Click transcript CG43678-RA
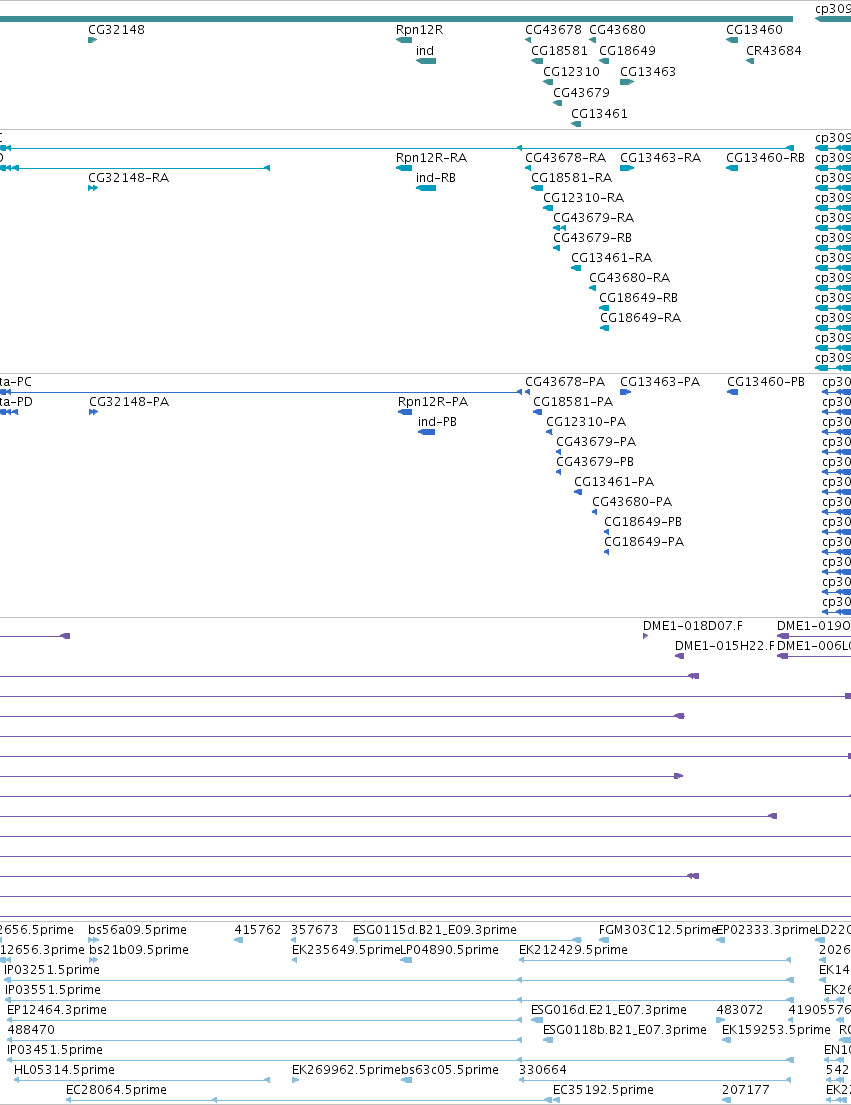851x1105 pixels. pyautogui.click(x=565, y=158)
